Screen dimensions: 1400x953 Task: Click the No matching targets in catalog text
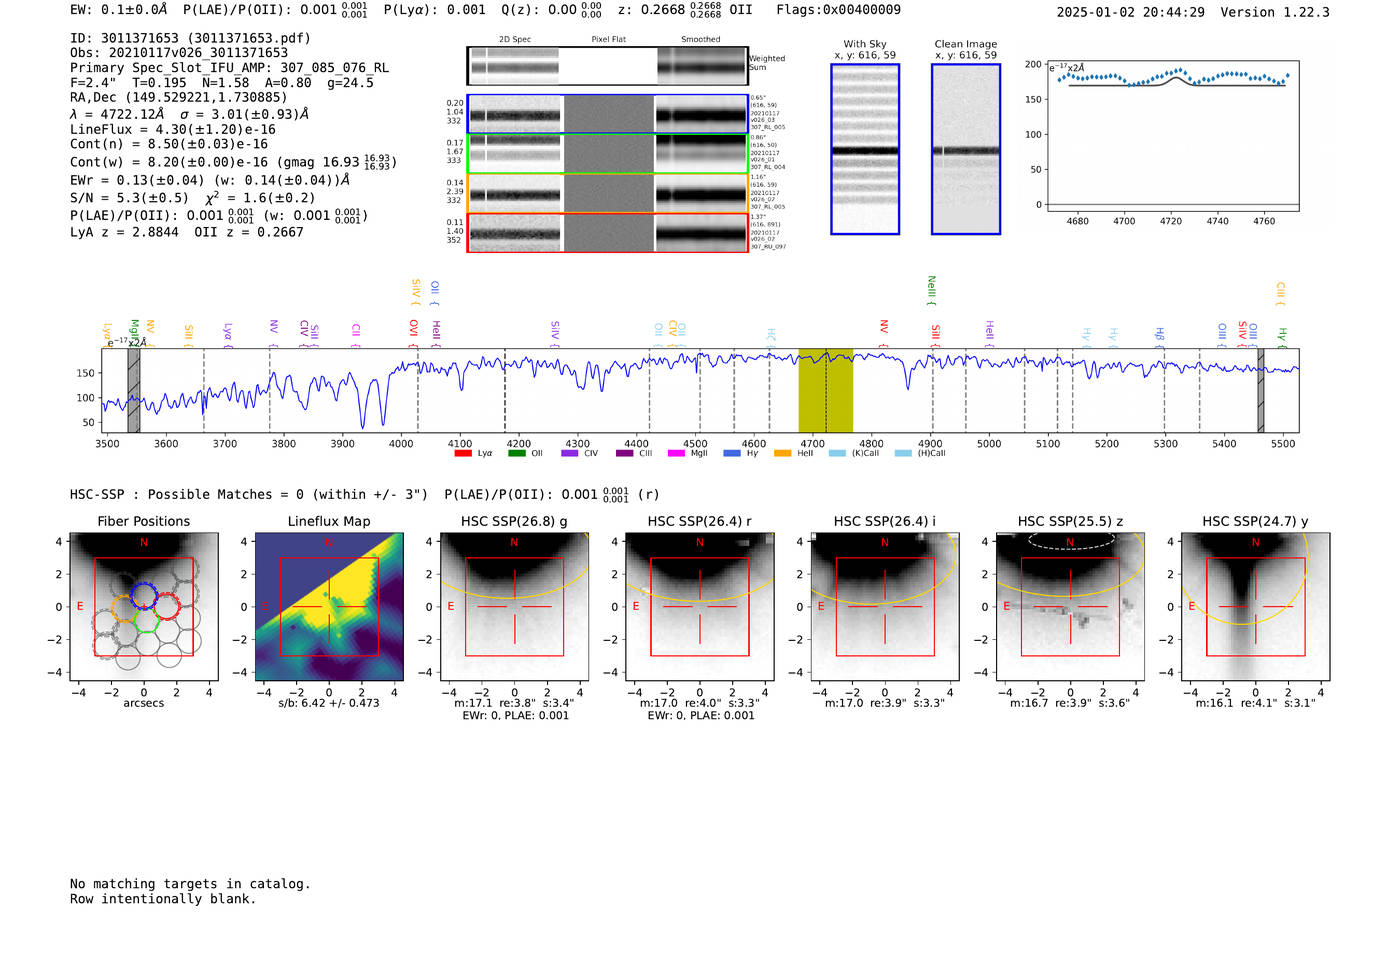point(190,884)
